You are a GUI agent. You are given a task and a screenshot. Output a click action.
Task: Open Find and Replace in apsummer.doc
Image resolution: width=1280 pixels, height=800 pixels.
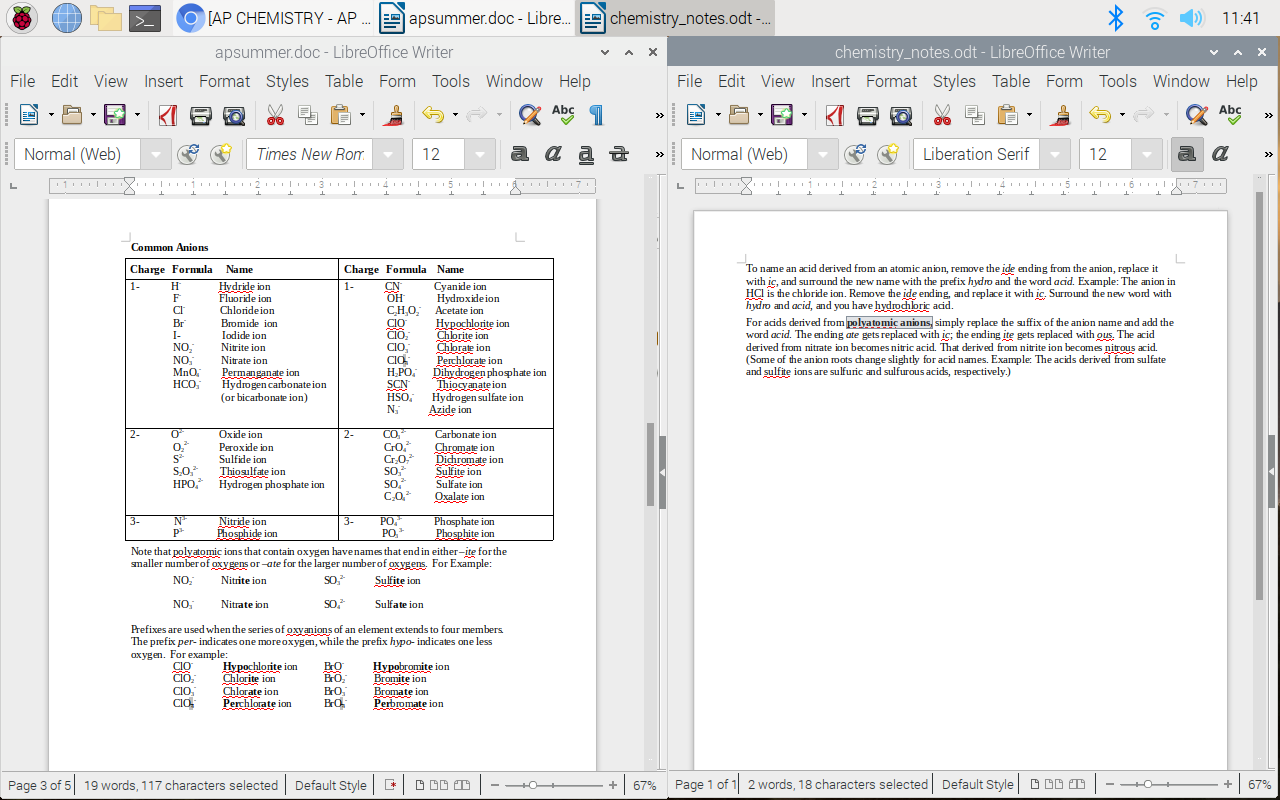528,115
